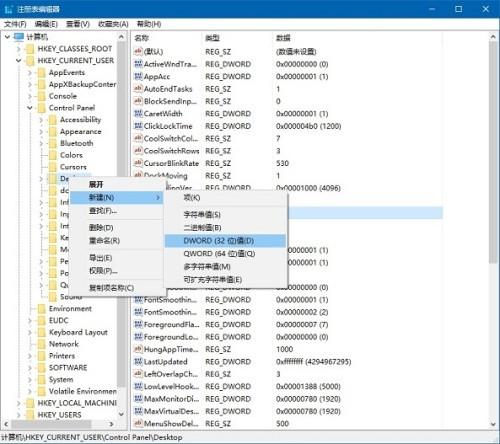Click the values list vertical scrollbar down arrow
This screenshot has height=444, width=500.
click(493, 424)
